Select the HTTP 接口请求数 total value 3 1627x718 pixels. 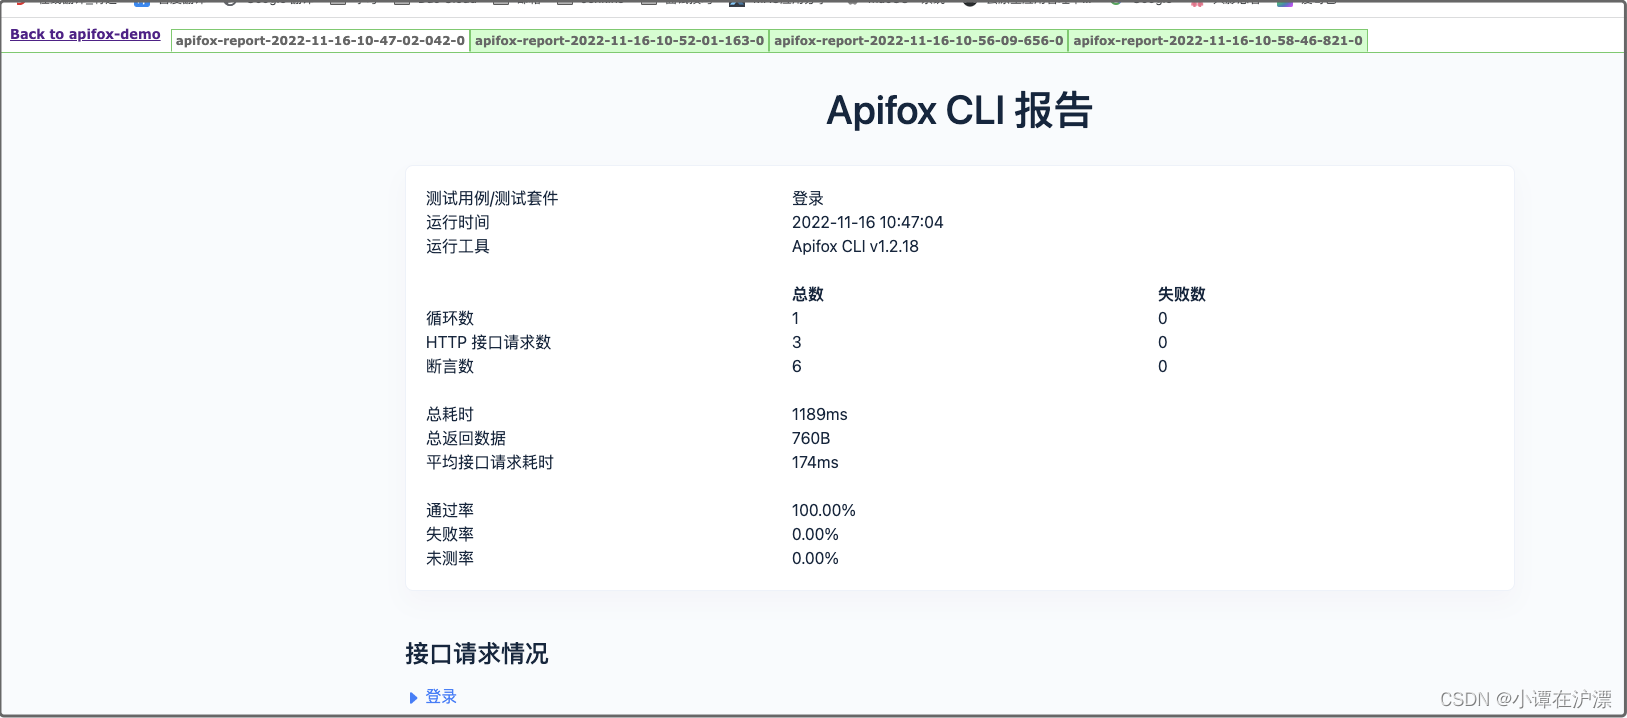(797, 342)
